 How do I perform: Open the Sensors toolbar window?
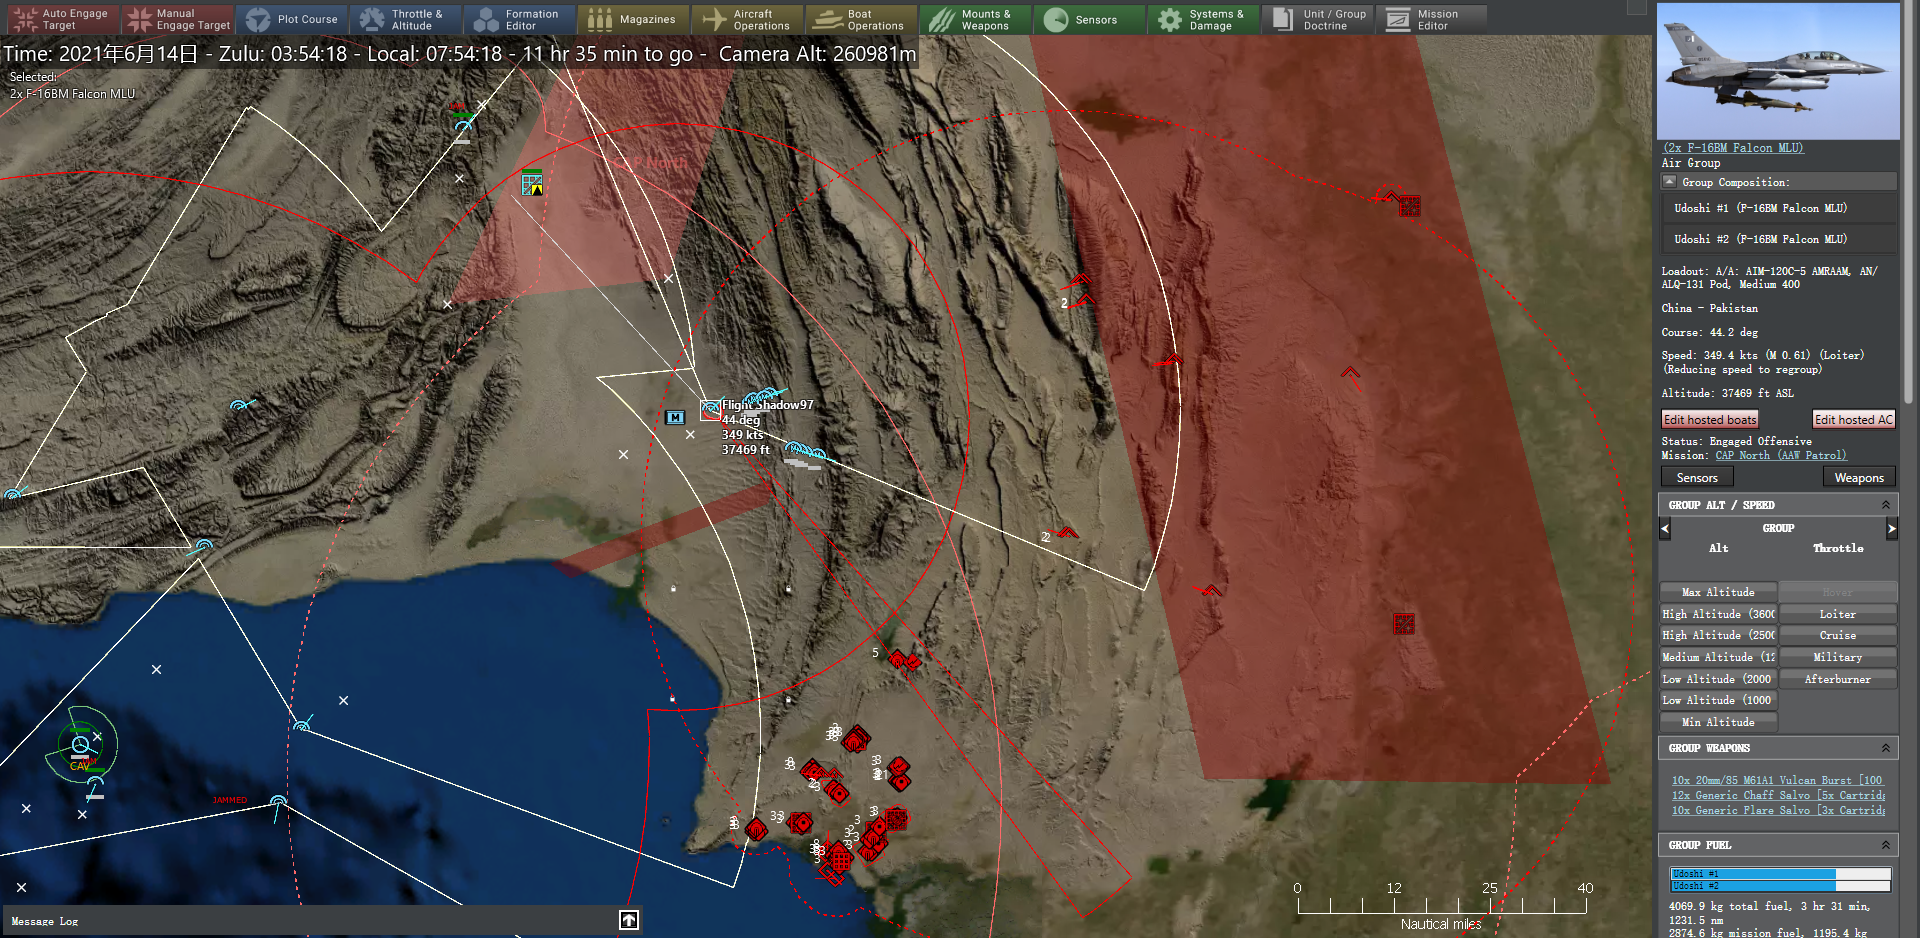click(1089, 19)
